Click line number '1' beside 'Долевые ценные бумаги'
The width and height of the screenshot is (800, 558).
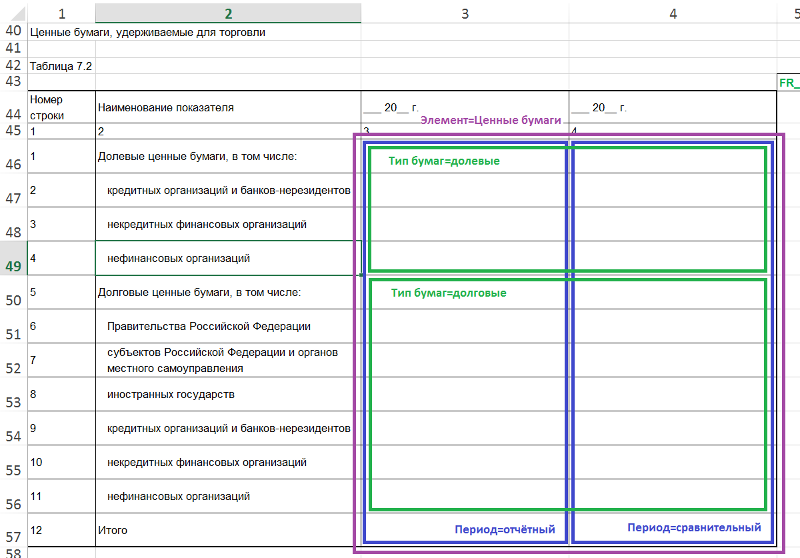[x=61, y=156]
